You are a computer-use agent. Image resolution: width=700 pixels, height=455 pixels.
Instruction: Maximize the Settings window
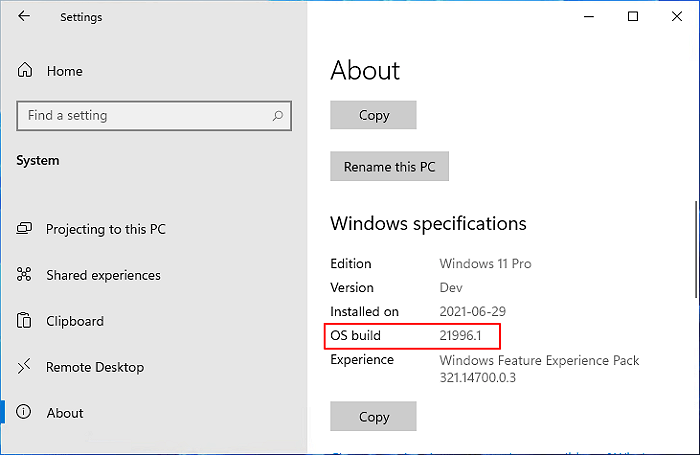[633, 17]
